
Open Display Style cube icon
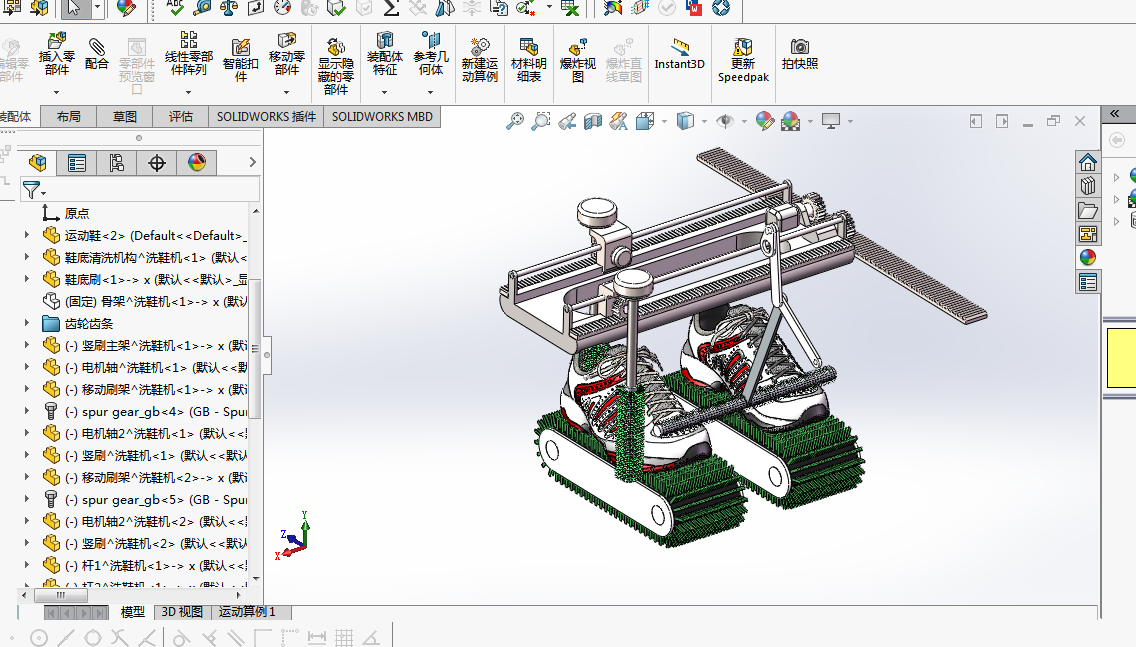pos(685,121)
